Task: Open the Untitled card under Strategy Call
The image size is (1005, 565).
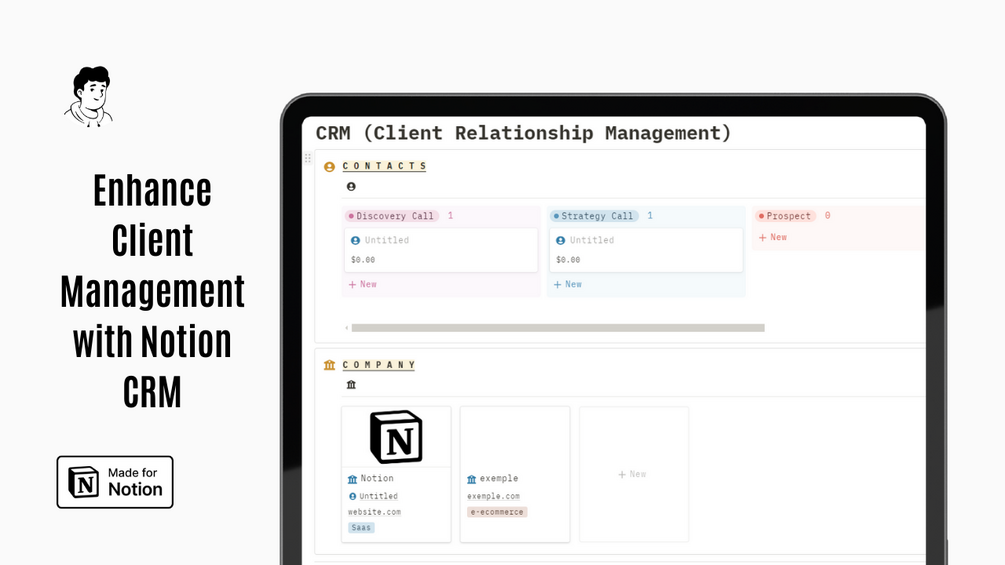Action: [646, 250]
